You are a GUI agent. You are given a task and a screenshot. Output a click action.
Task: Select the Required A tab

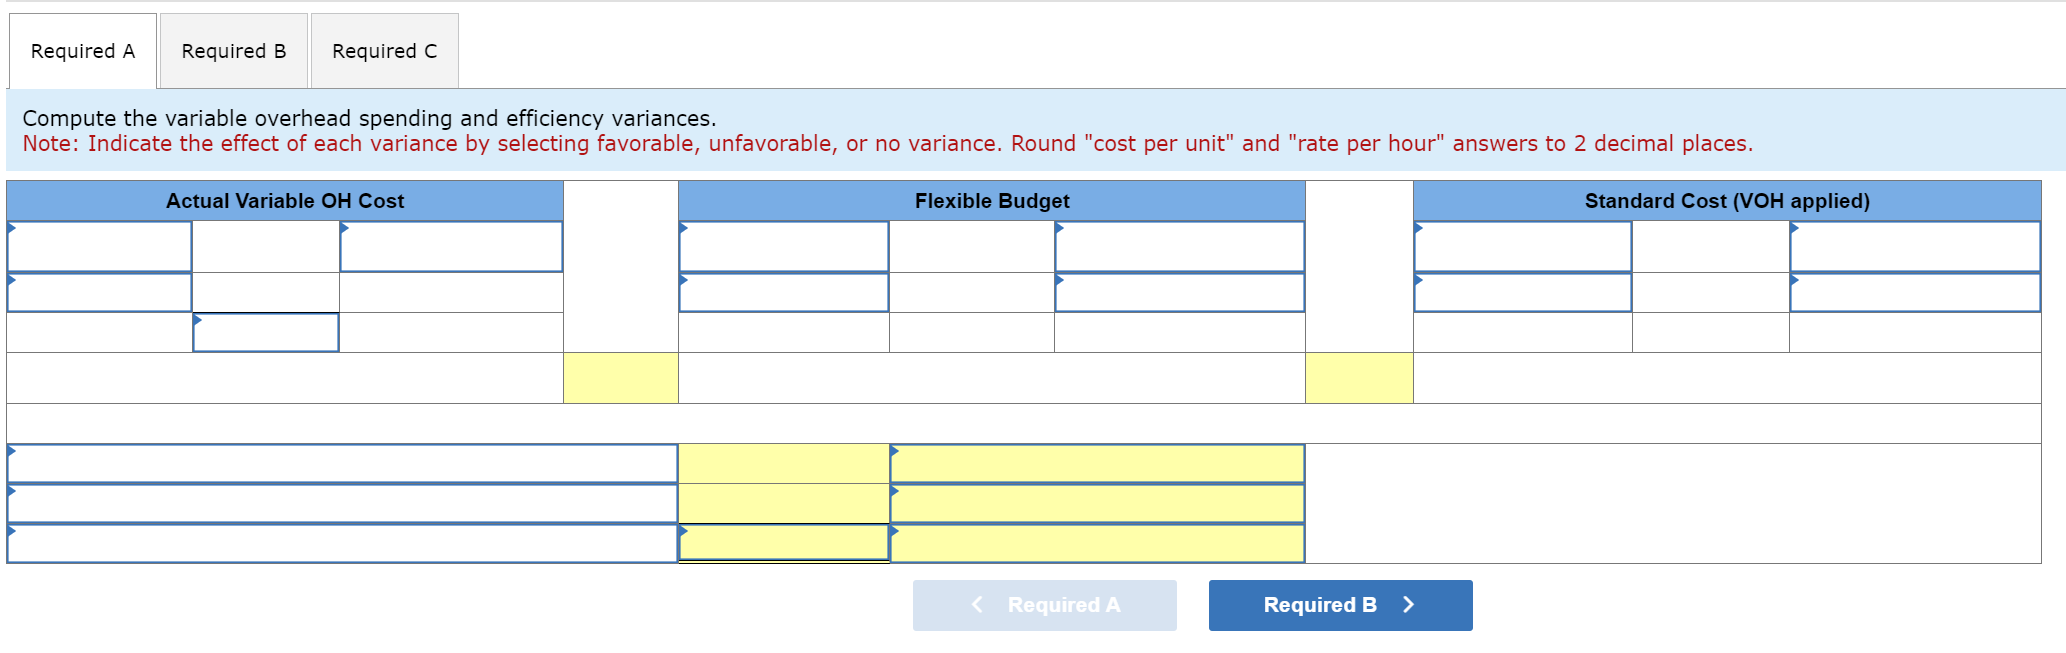pos(82,50)
